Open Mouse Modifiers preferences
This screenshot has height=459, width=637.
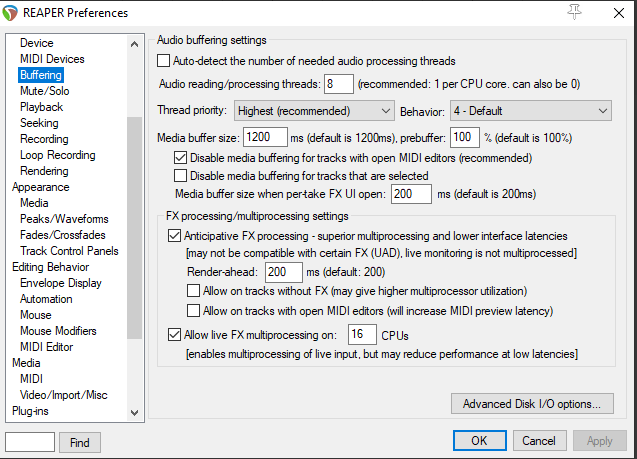[58, 331]
